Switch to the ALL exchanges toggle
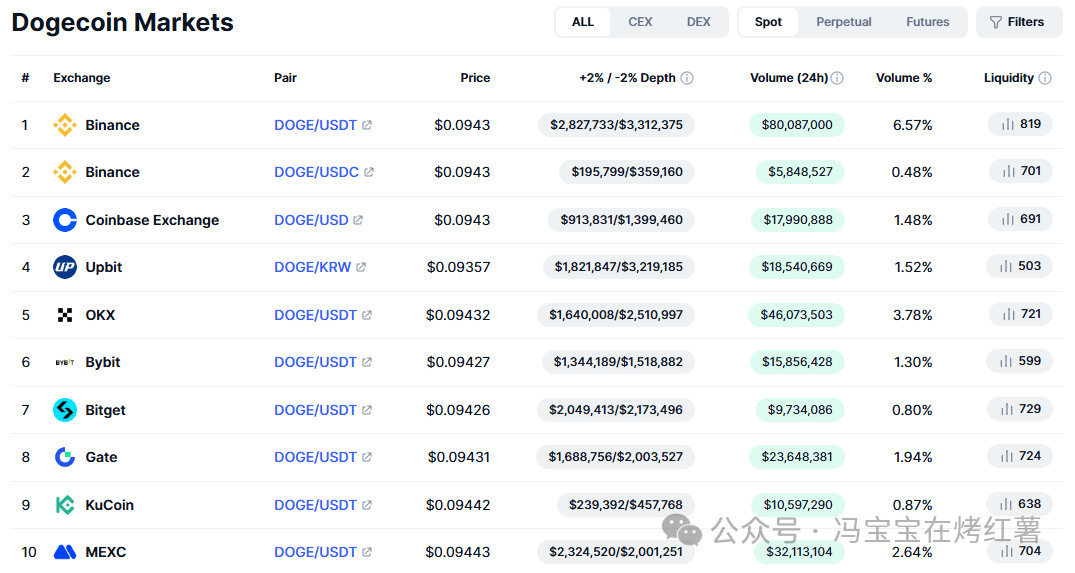1075x573 pixels. 583,22
